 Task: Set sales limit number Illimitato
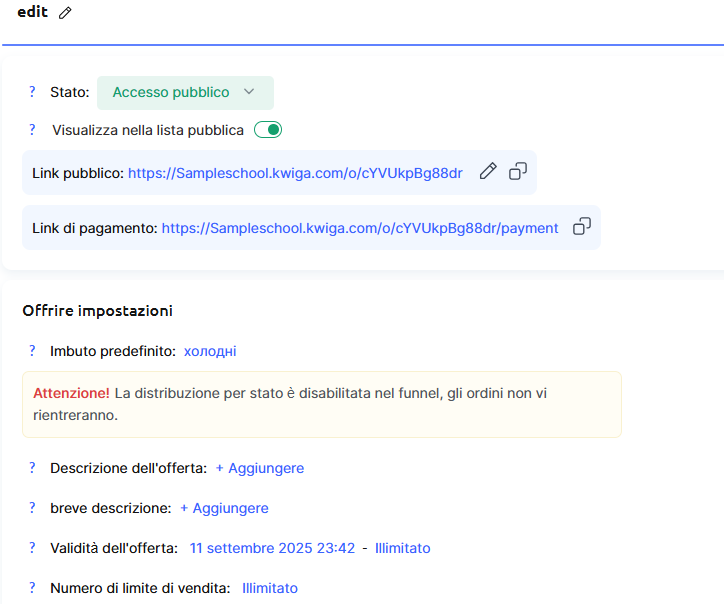[270, 588]
